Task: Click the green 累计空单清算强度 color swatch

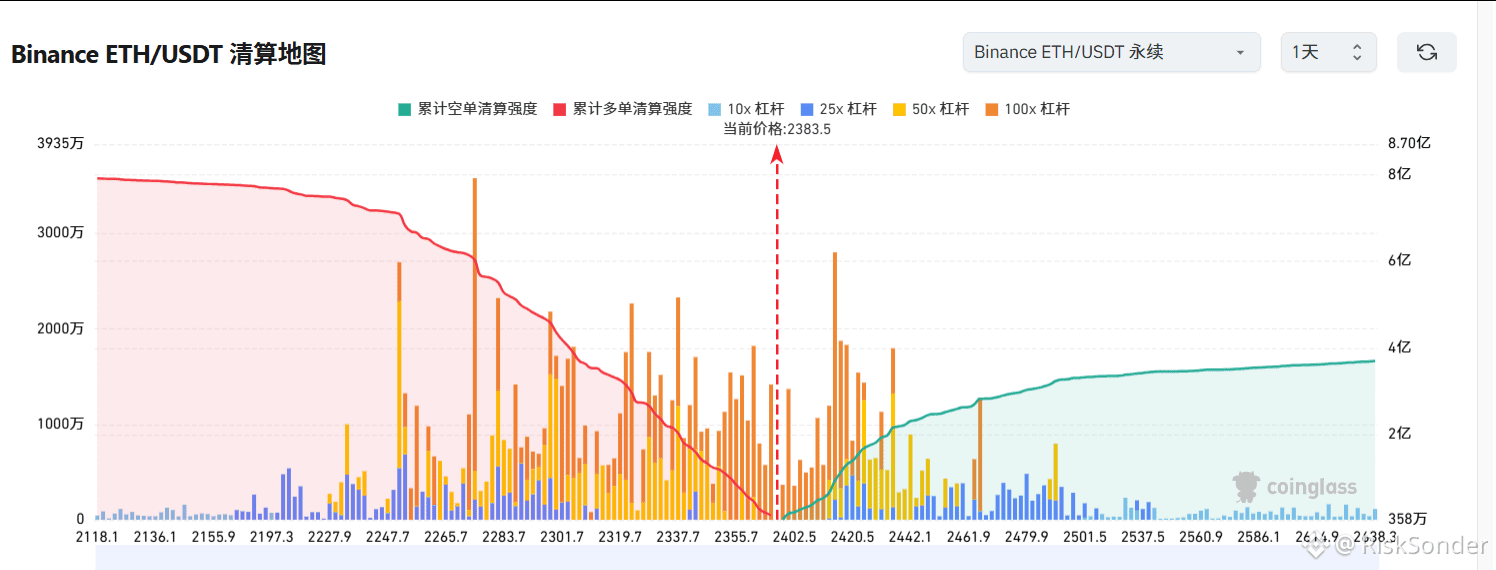Action: coord(404,109)
